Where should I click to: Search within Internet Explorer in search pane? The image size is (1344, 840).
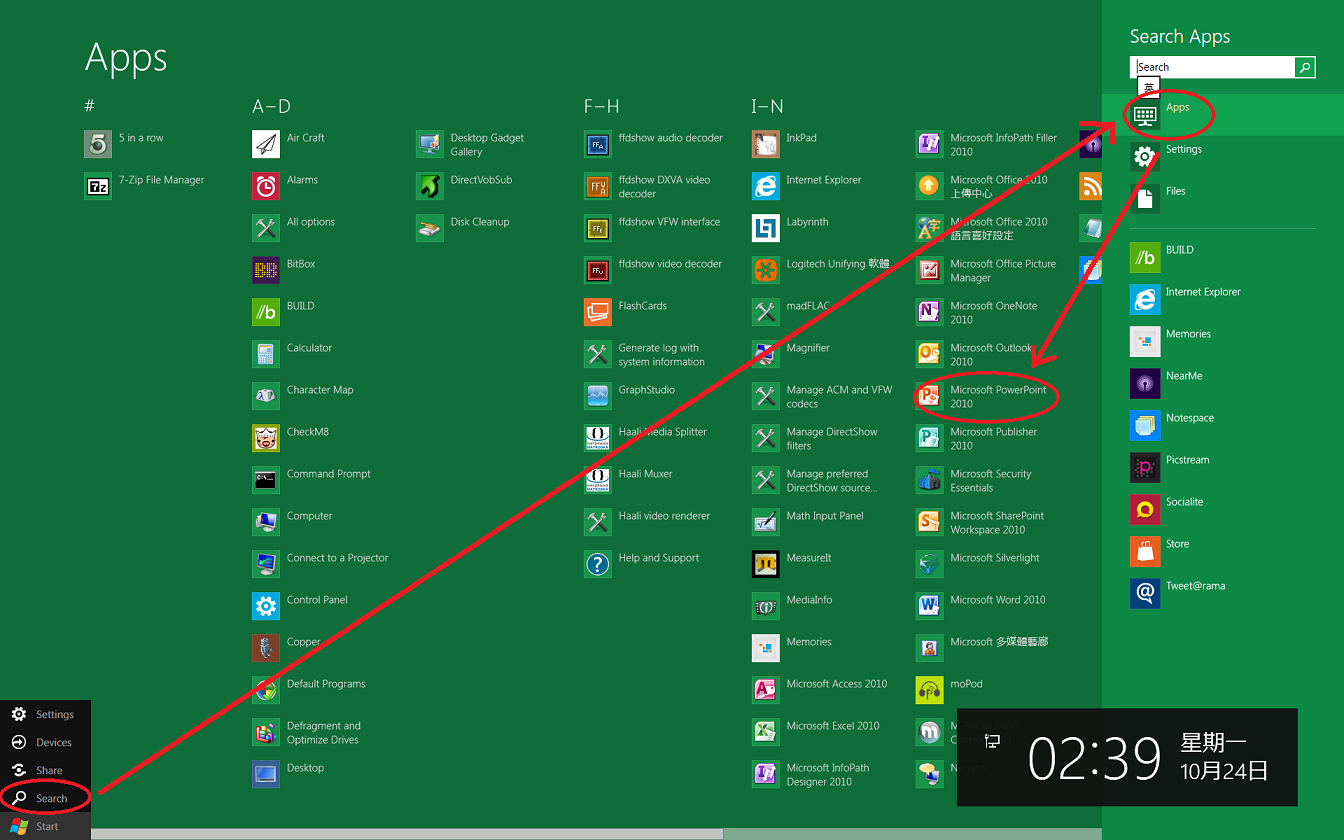tap(1223, 299)
